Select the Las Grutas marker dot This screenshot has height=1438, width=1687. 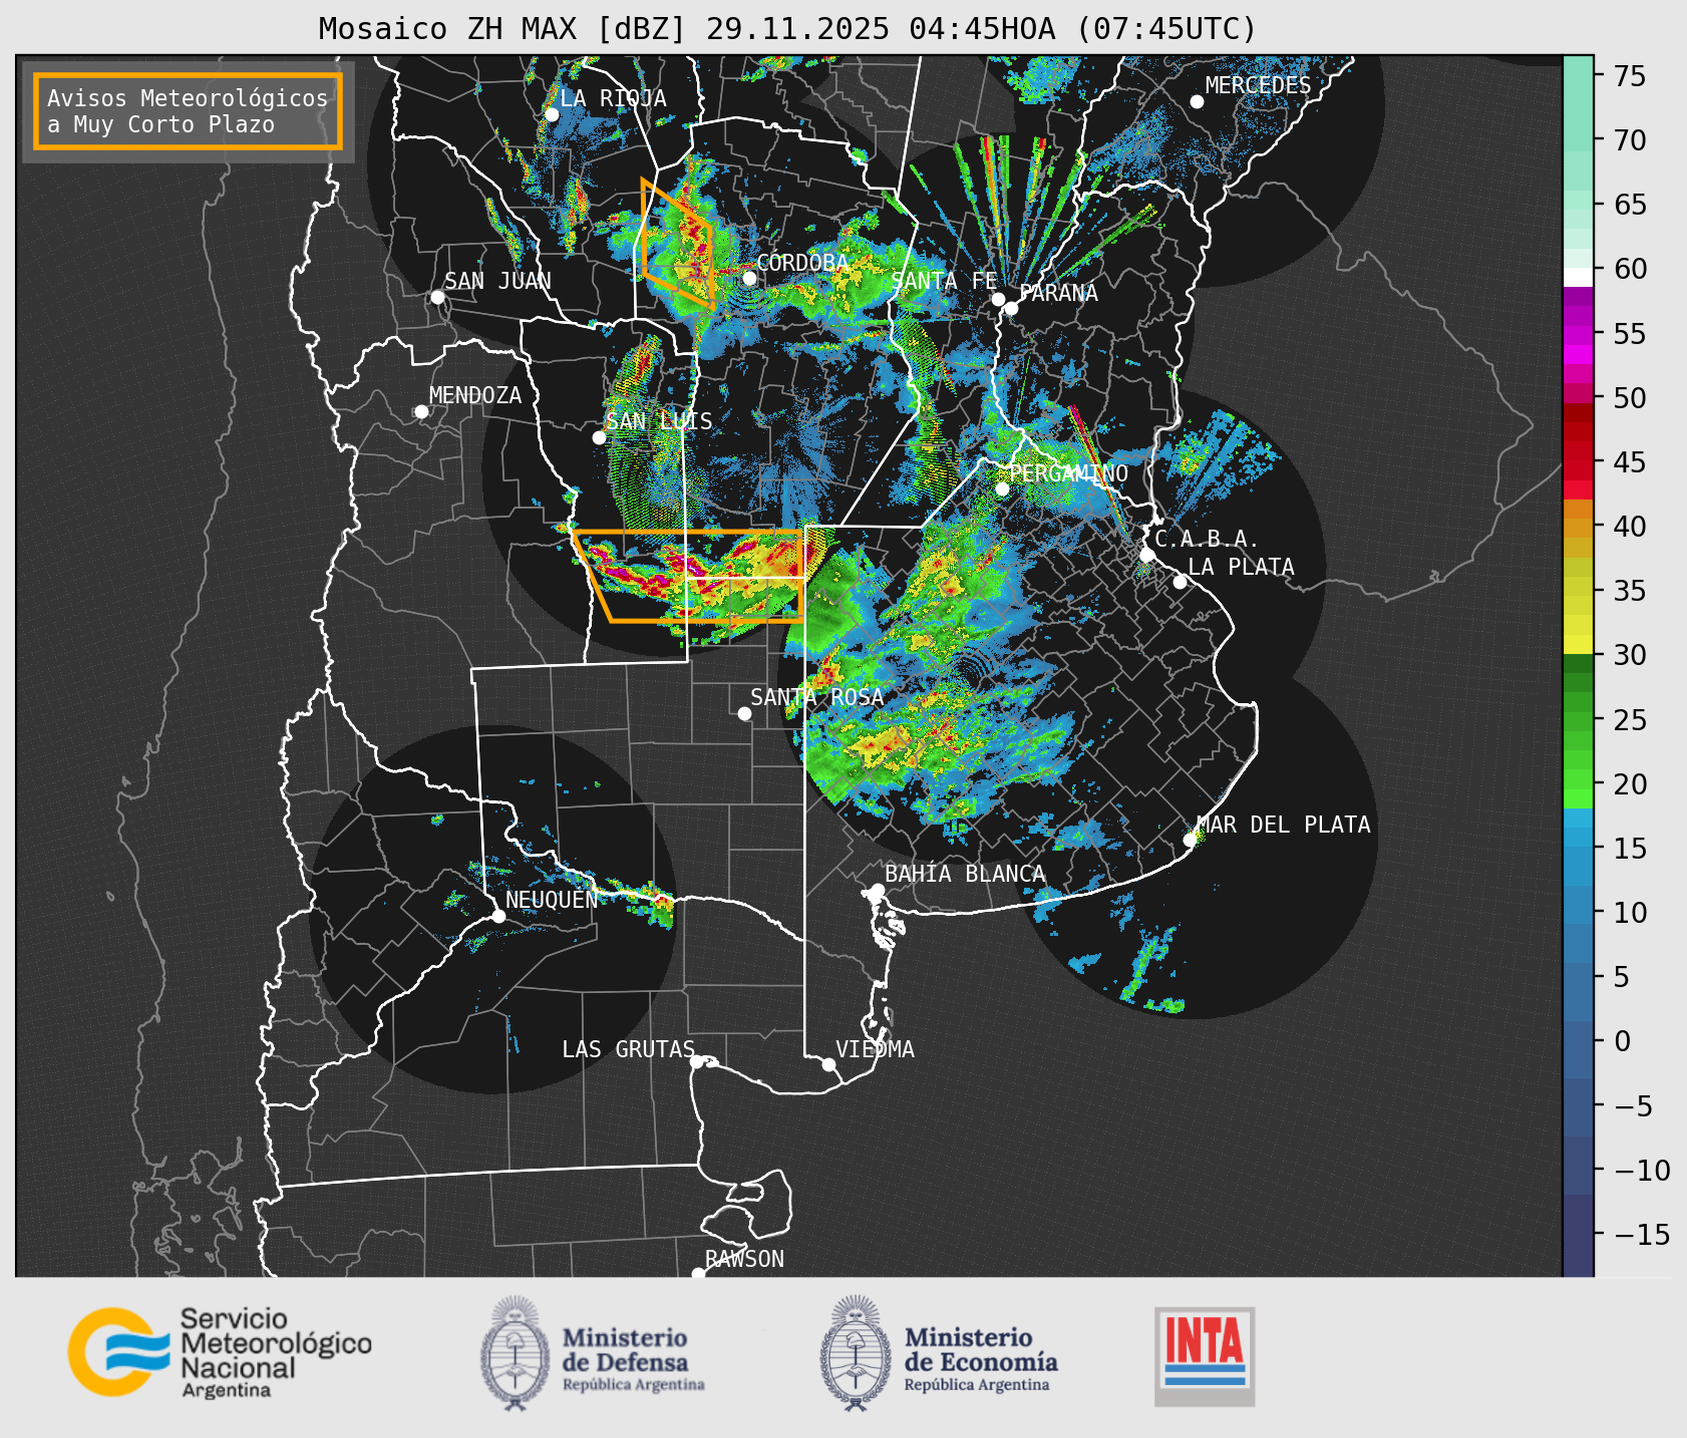click(697, 1062)
